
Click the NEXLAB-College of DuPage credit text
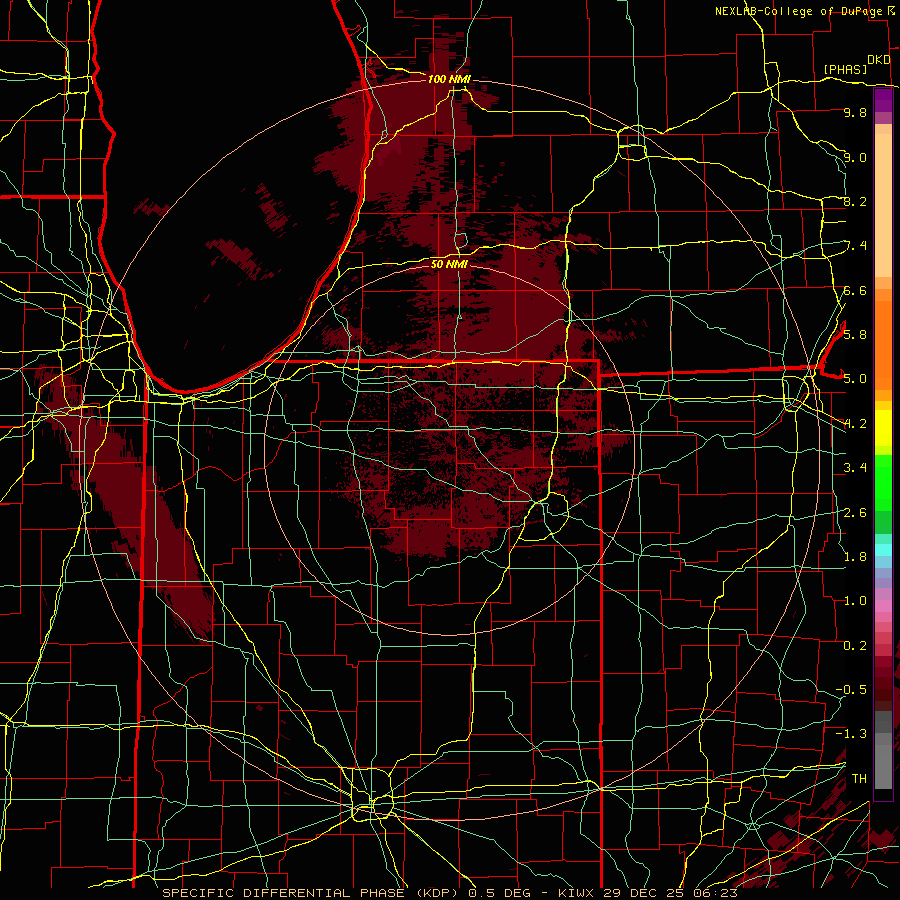click(800, 11)
